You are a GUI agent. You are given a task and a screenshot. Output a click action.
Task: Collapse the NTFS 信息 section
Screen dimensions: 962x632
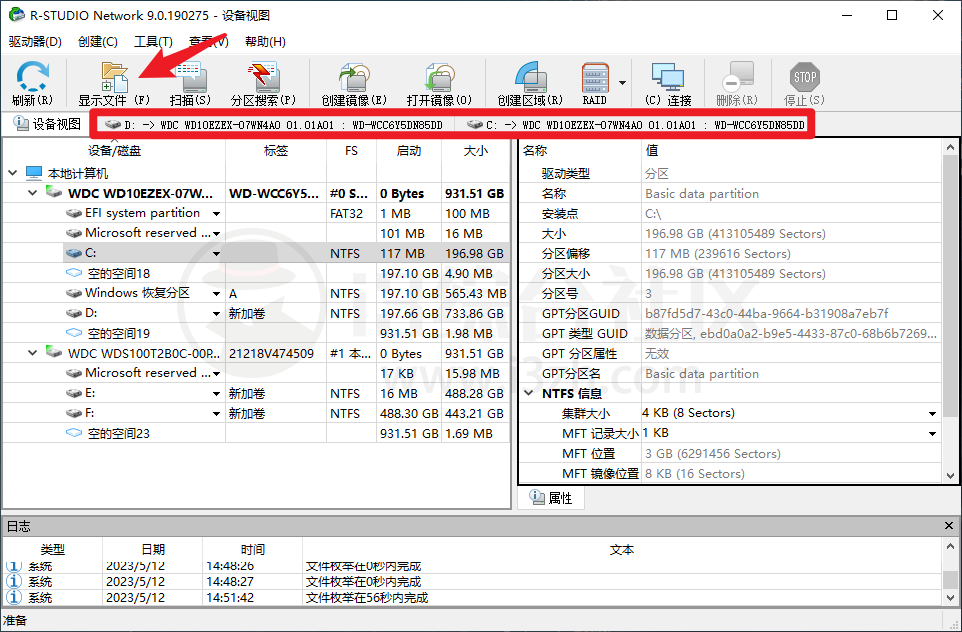click(x=529, y=393)
